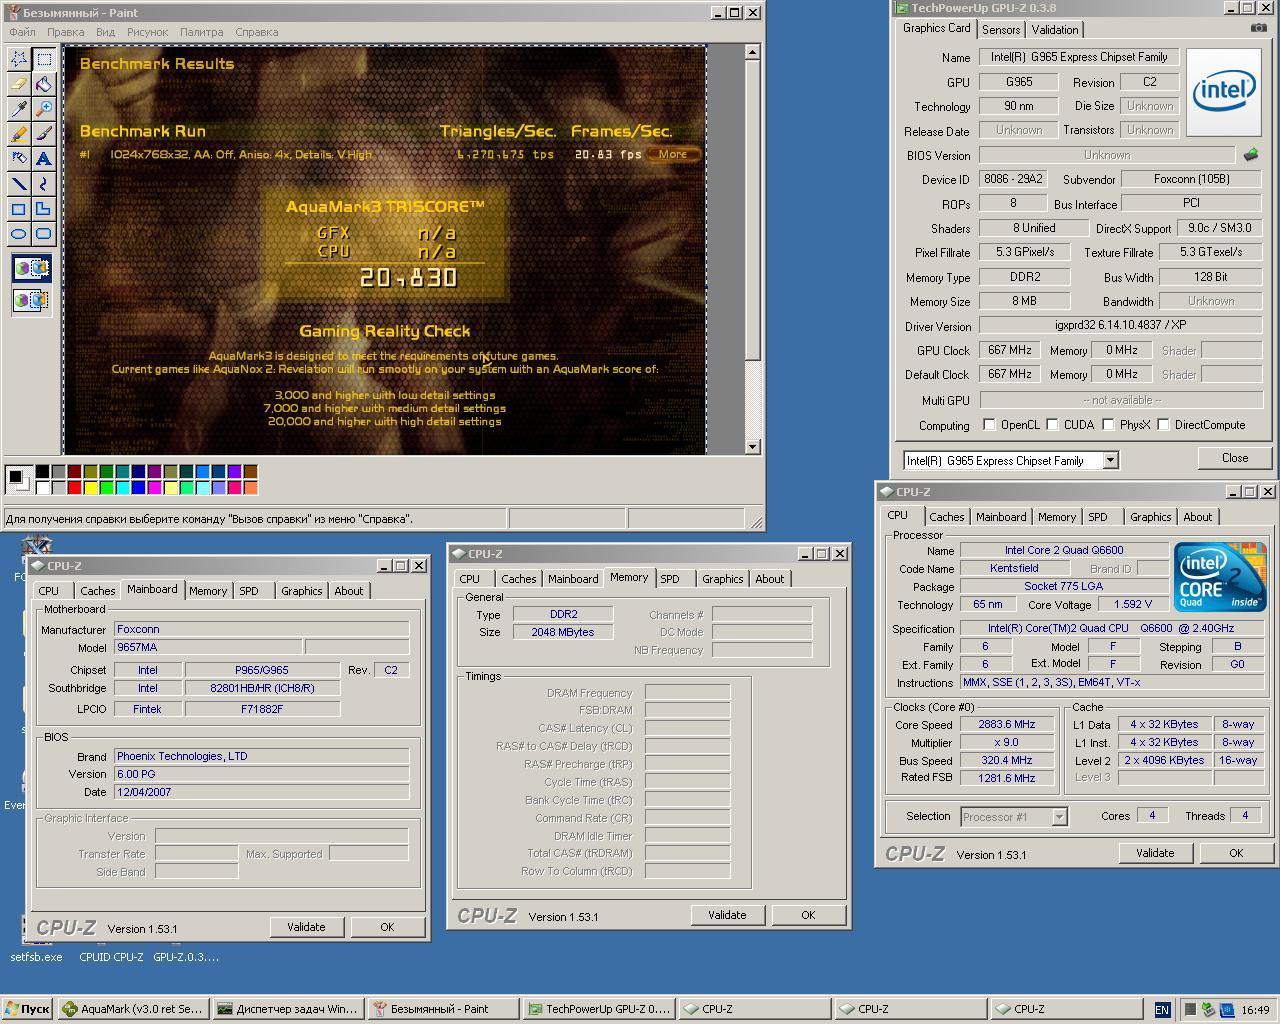The image size is (1280, 1024).
Task: Open the Правка menu in Paint
Action: (x=65, y=32)
